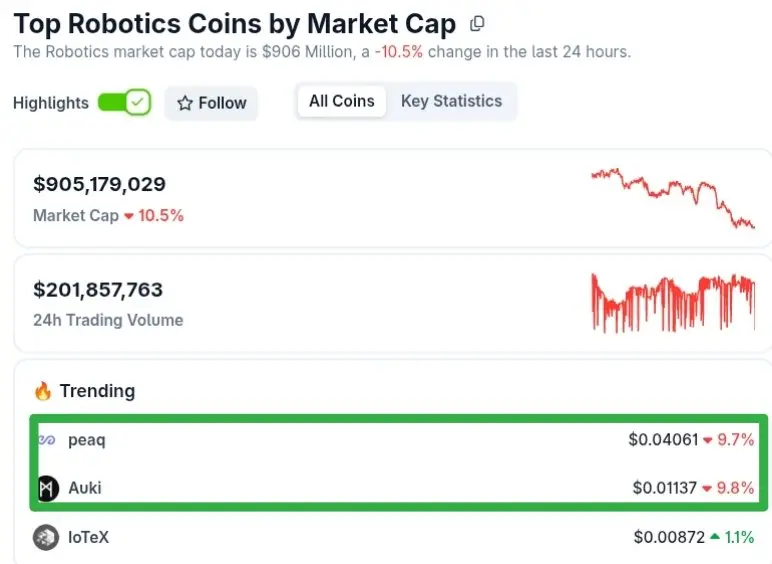Open the peaq coin link
The width and height of the screenshot is (772, 564).
(x=86, y=440)
